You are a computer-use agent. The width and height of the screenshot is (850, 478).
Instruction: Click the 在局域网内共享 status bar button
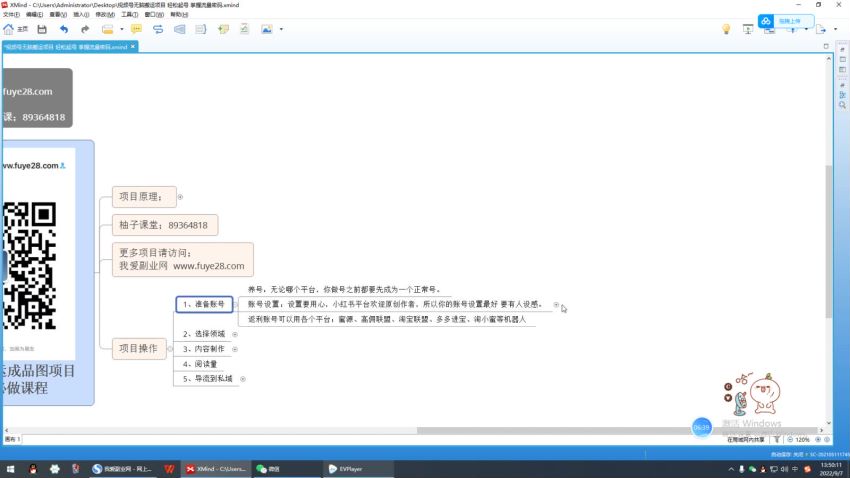(746, 440)
